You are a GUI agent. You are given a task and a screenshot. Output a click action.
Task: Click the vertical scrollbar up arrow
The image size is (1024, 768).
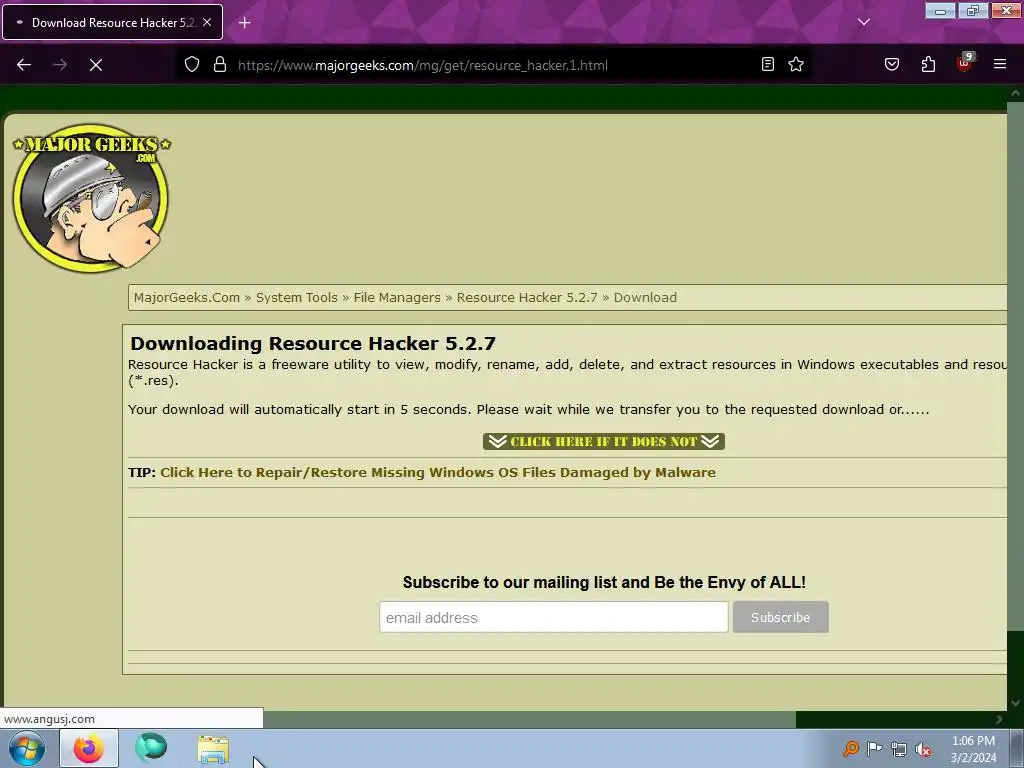point(1015,93)
